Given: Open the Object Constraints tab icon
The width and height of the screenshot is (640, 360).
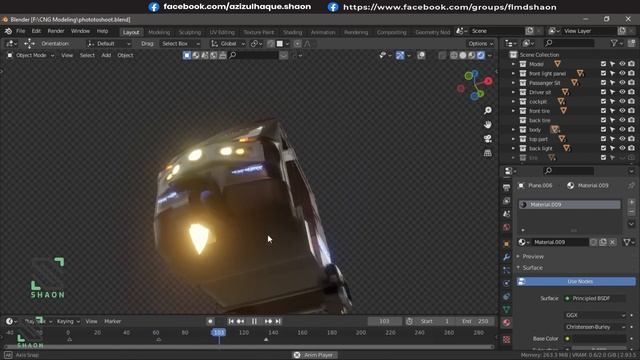Looking at the screenshot, I should [507, 296].
